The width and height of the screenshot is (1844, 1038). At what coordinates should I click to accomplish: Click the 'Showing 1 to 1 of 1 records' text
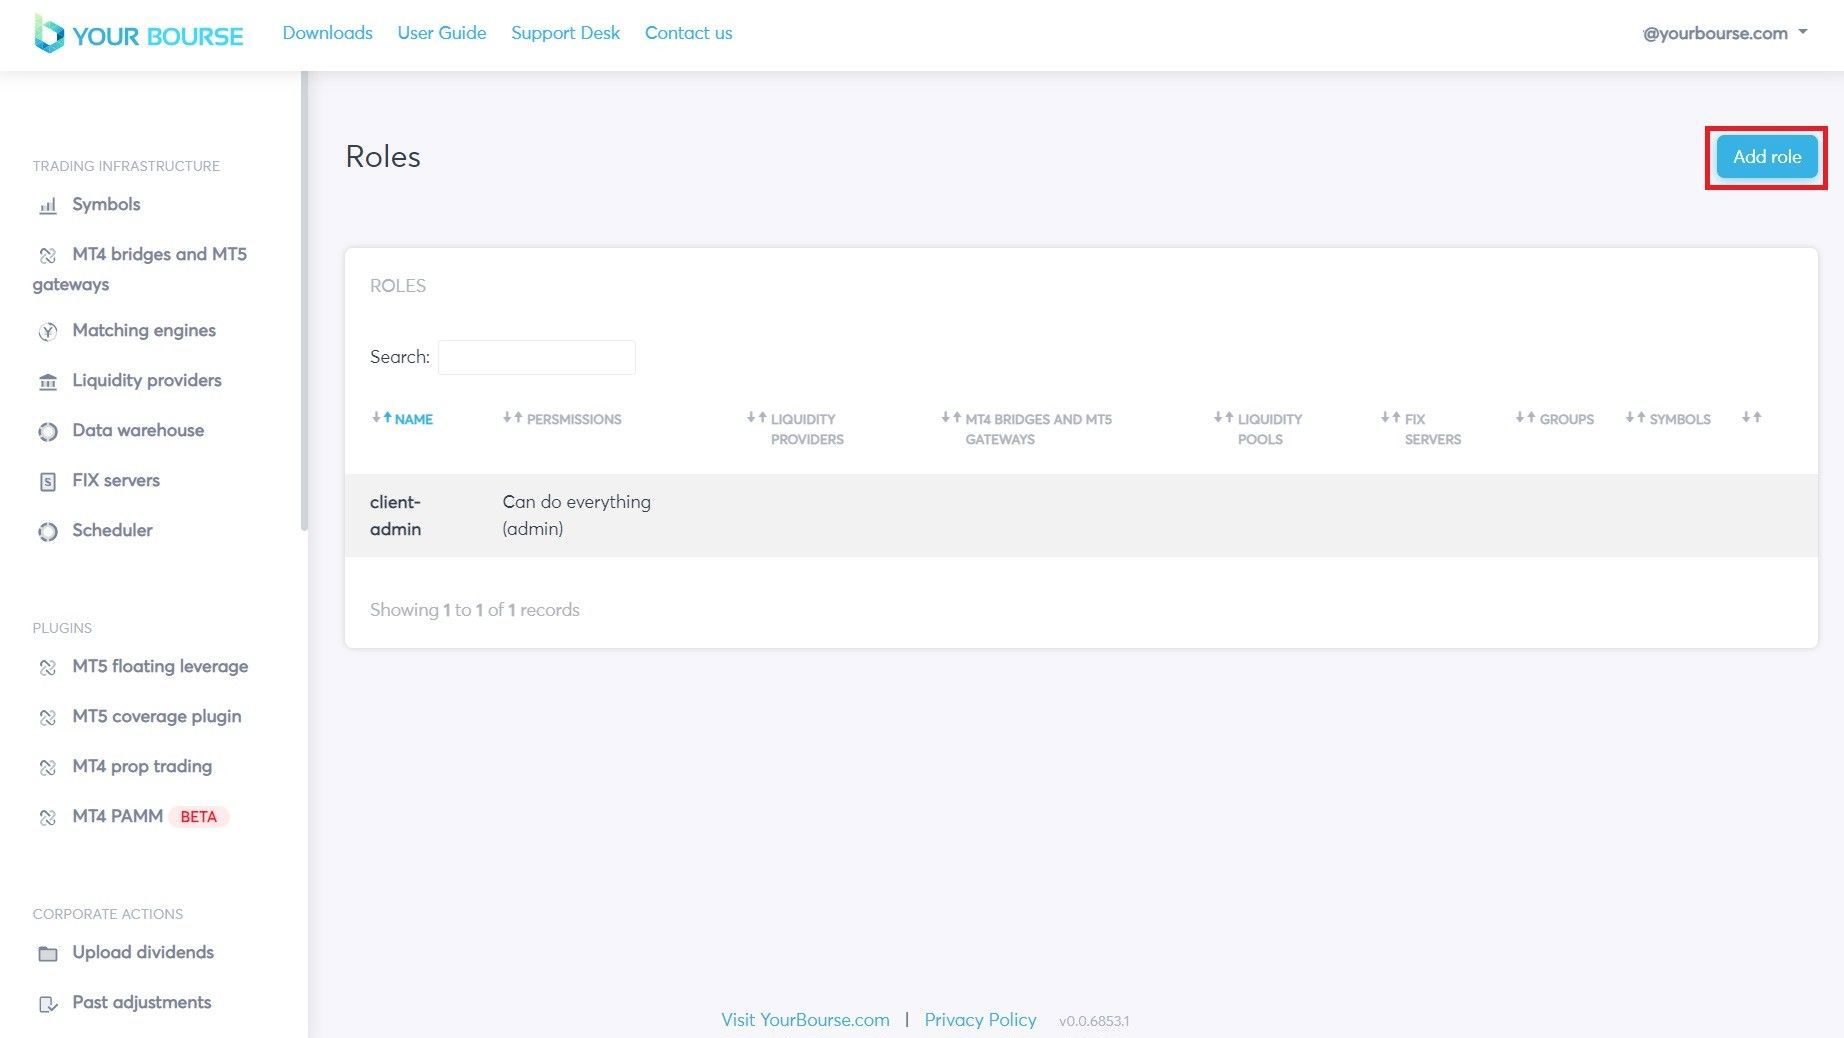[x=475, y=610]
